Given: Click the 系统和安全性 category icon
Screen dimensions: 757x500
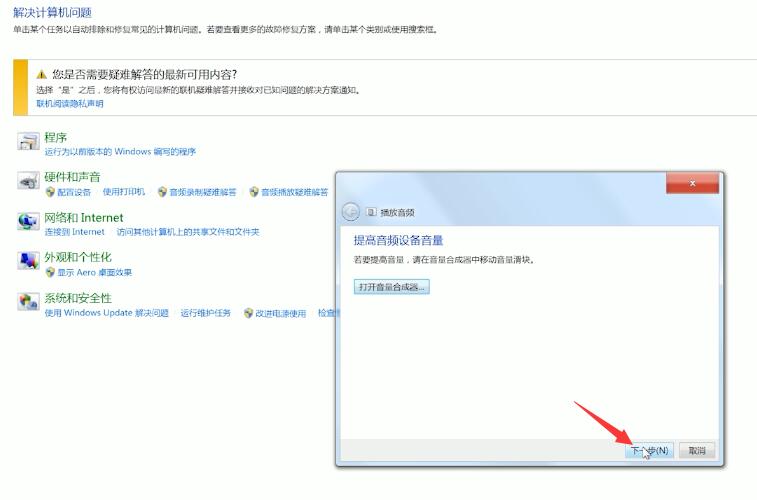Looking at the screenshot, I should pyautogui.click(x=28, y=301).
